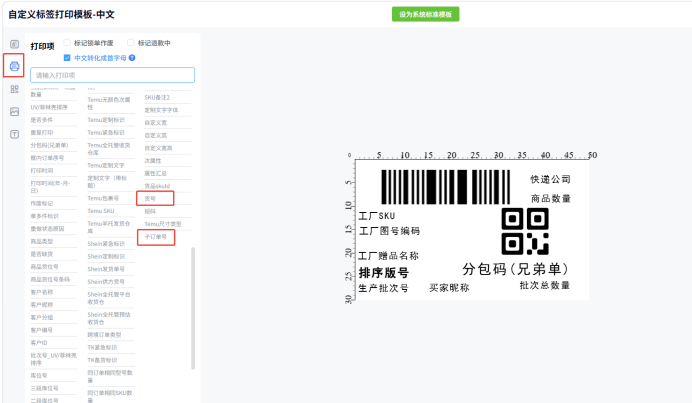This screenshot has height=403, width=692.
Task: Click the print items list vertical scrollbar
Action: 193,308
